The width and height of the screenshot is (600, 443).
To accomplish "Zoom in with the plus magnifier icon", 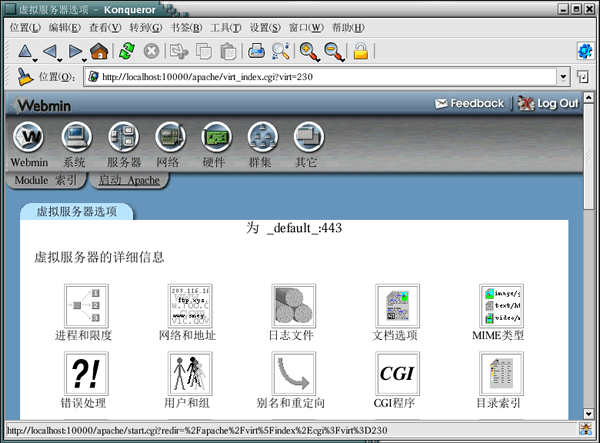I will [x=309, y=52].
